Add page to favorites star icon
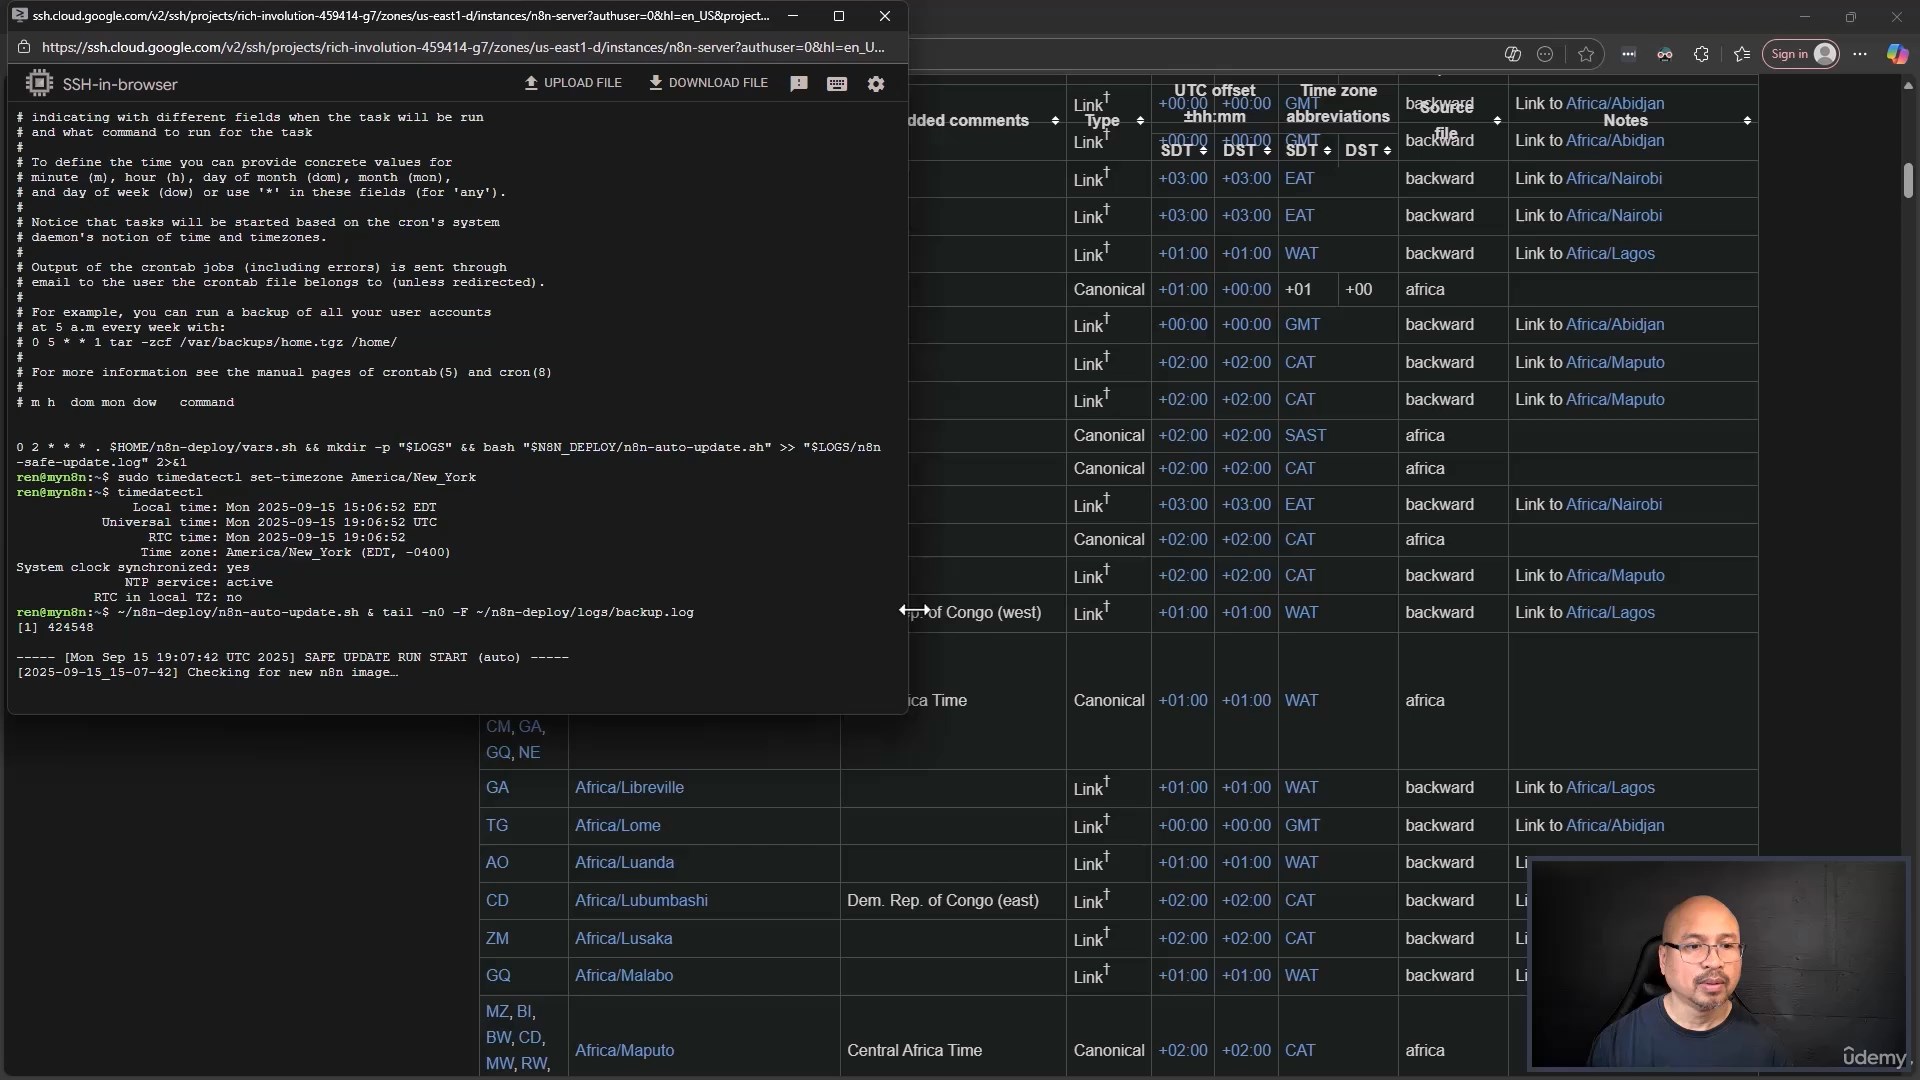Screen dimensions: 1920x1080 point(1586,54)
